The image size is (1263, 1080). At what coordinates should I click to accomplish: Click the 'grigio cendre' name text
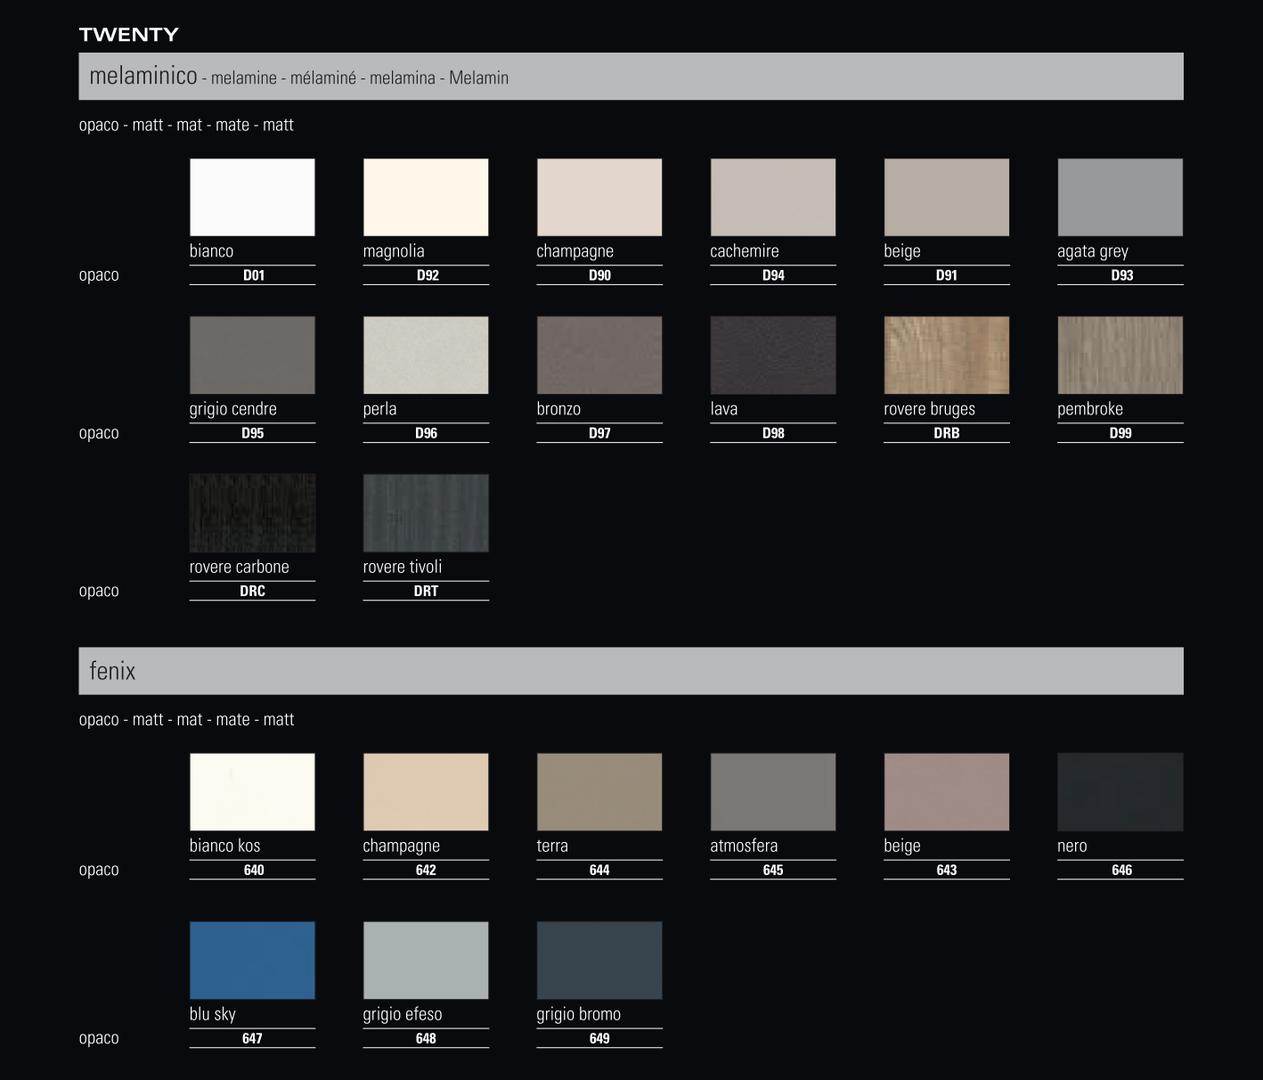point(233,409)
